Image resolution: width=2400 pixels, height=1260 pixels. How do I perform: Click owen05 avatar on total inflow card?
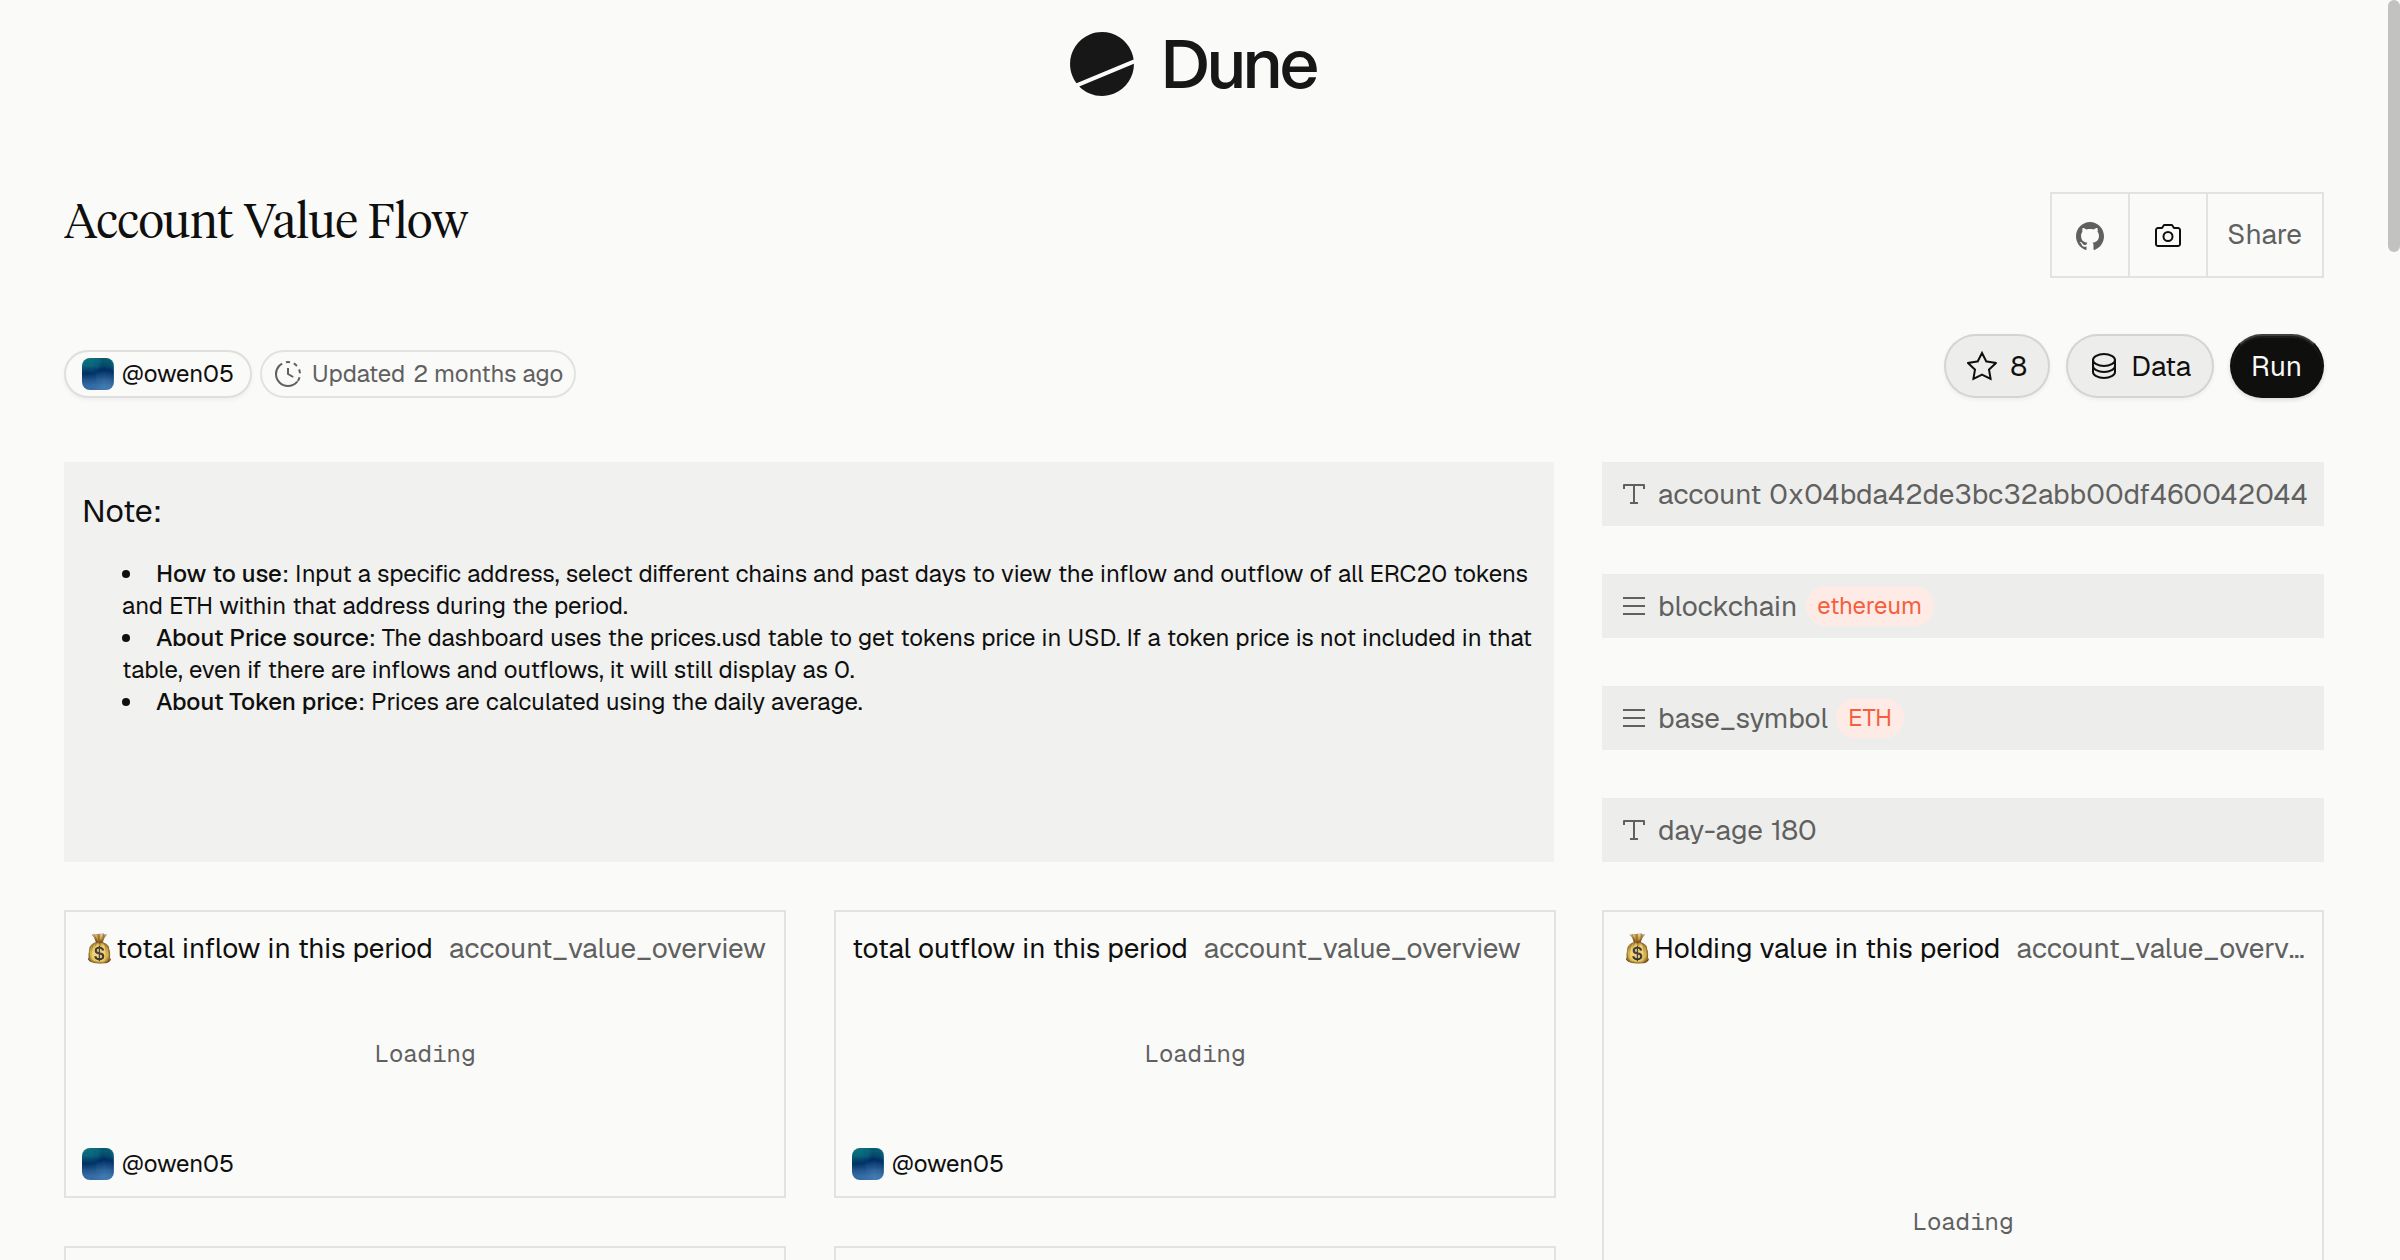(x=97, y=1164)
